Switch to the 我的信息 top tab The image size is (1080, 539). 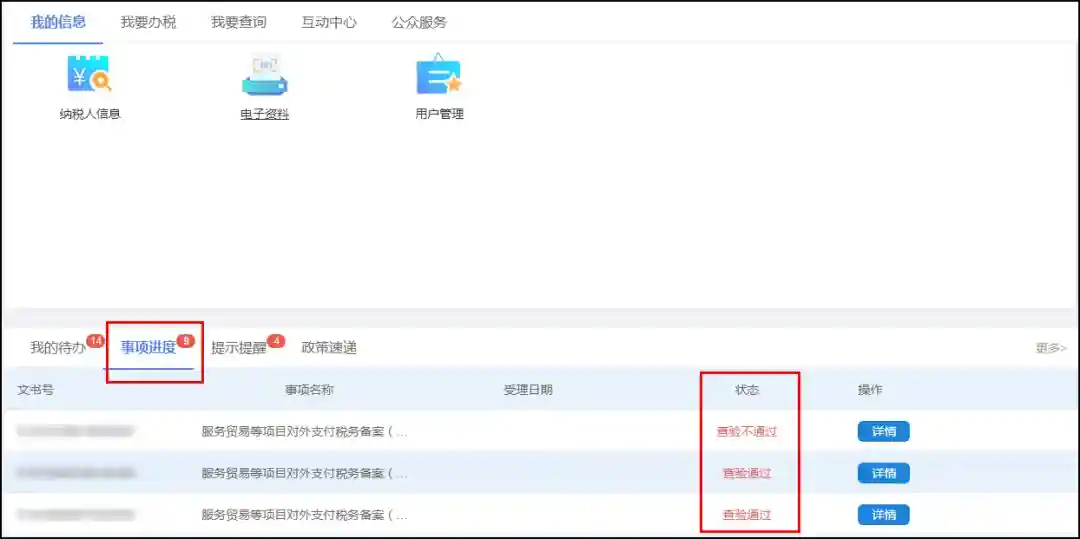tap(58, 22)
